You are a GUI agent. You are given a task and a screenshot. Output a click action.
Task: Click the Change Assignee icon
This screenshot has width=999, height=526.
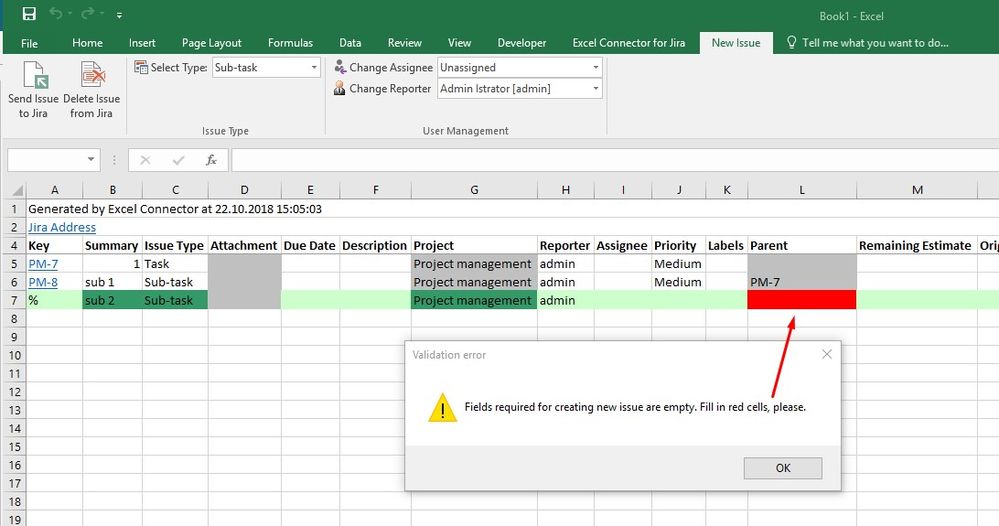[x=340, y=67]
